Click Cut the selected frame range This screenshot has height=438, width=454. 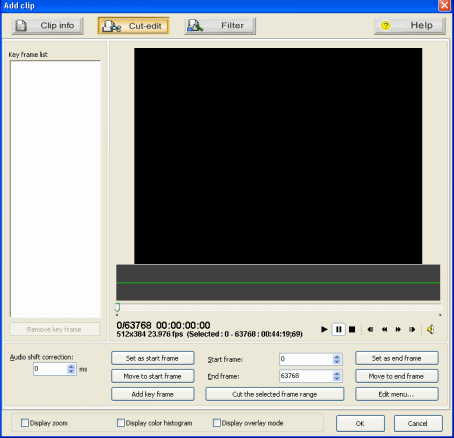275,394
